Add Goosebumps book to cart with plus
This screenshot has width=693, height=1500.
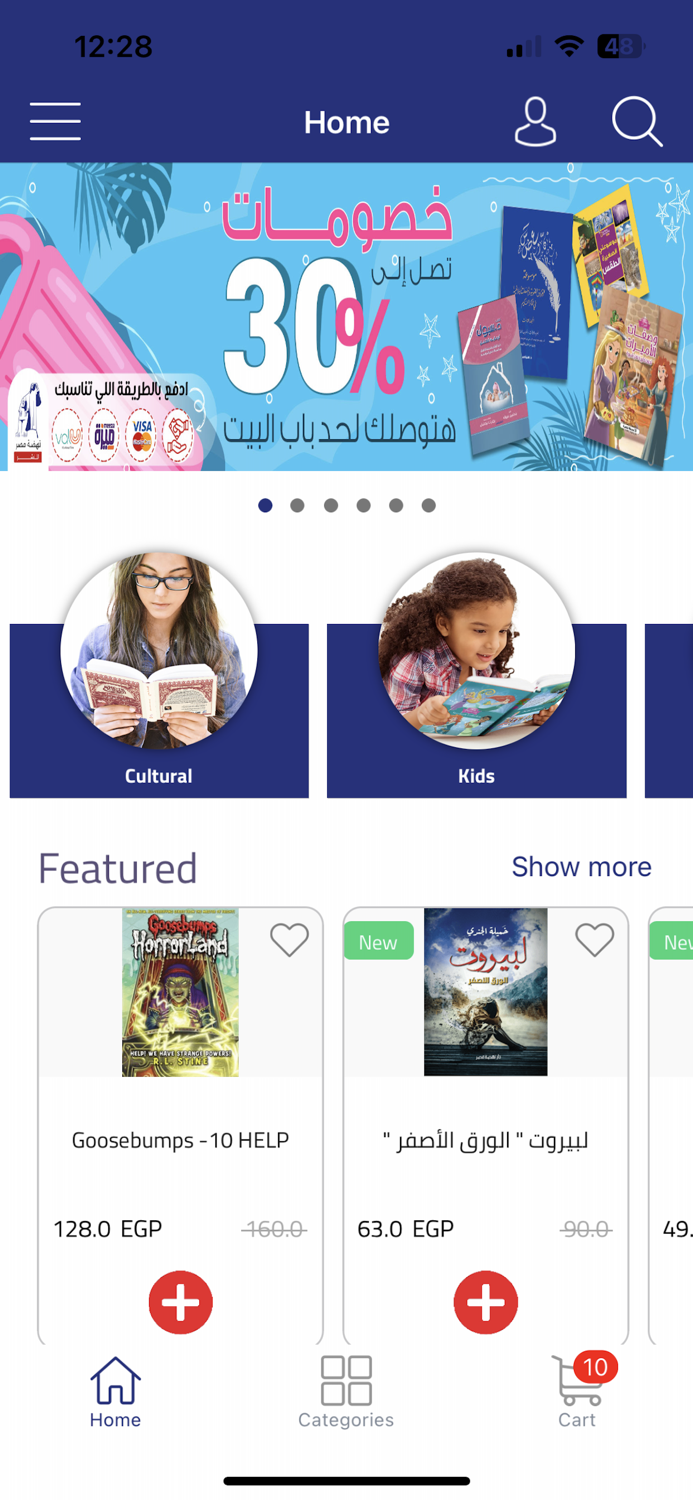[181, 1303]
